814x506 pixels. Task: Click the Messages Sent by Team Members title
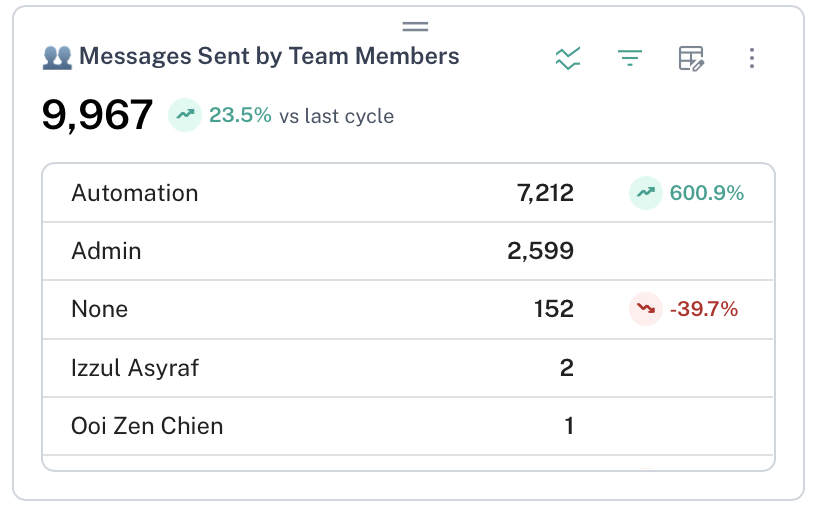[x=269, y=57]
